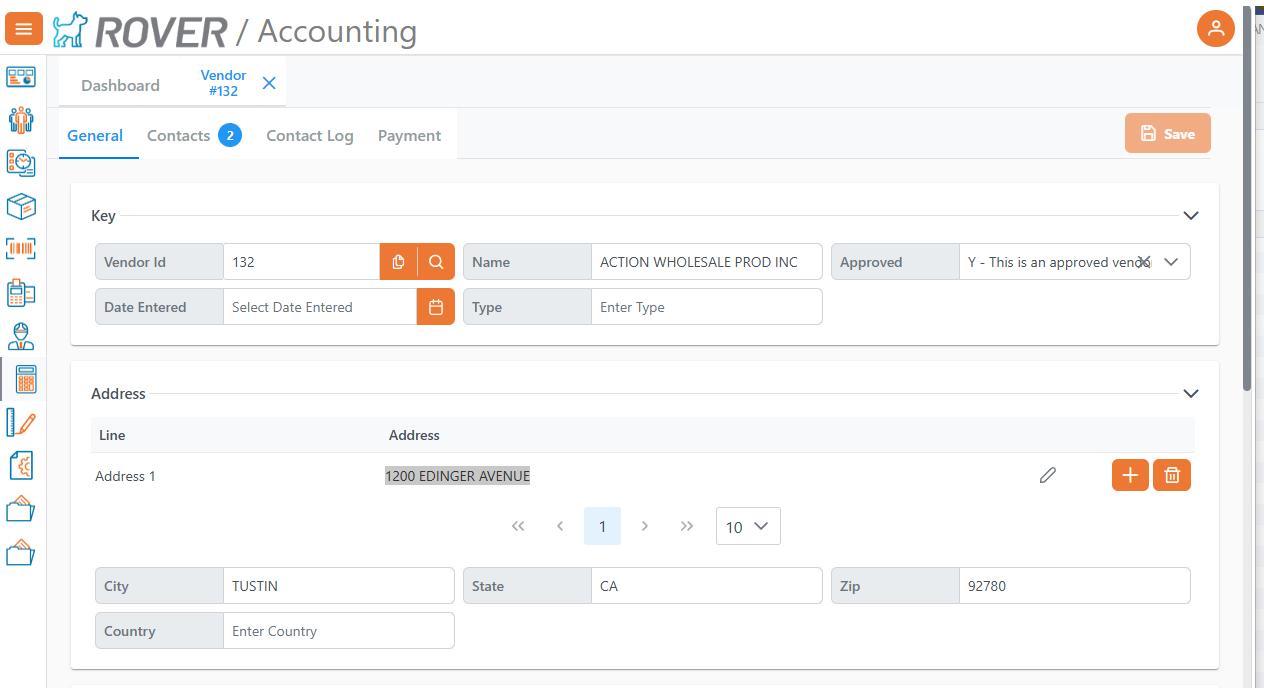Switch to the Payment tab
The width and height of the screenshot is (1264, 688).
[409, 136]
